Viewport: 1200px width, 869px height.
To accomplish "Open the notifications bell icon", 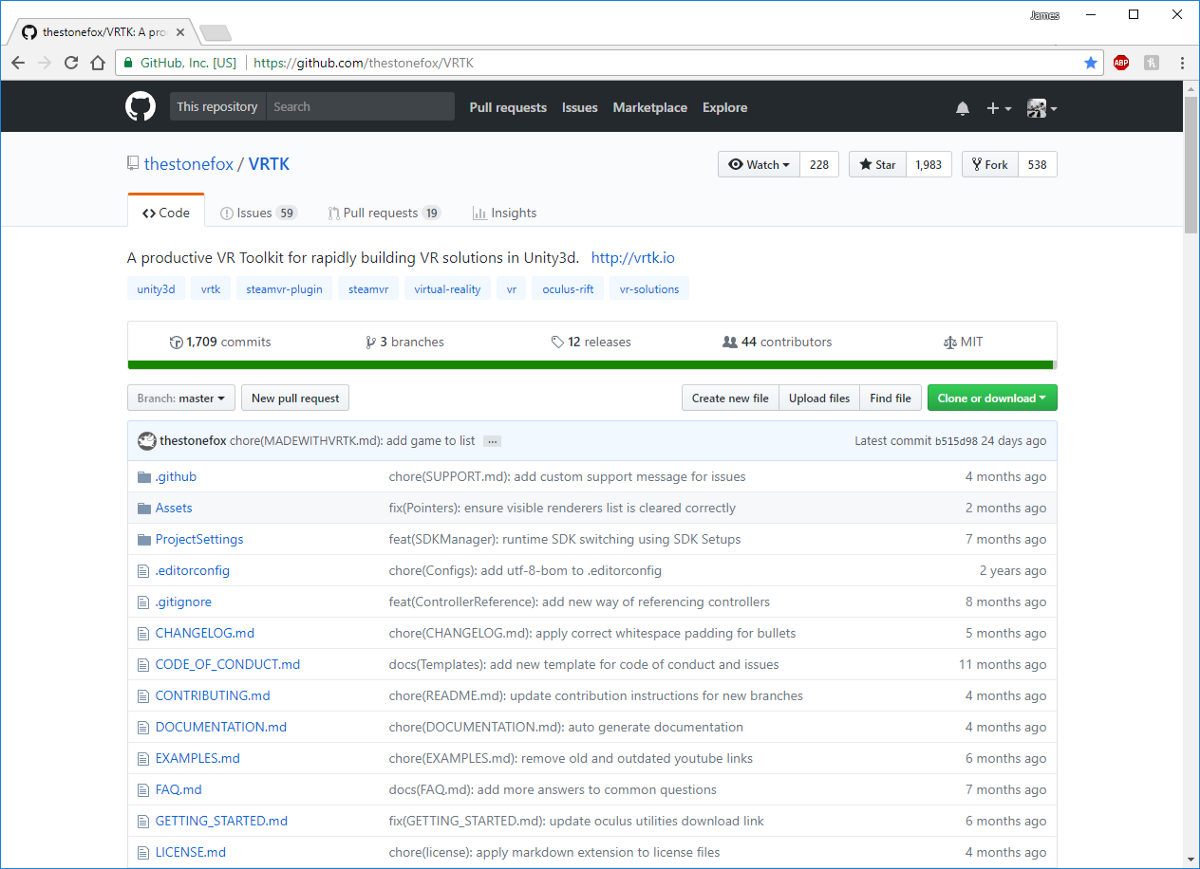I will coord(962,107).
